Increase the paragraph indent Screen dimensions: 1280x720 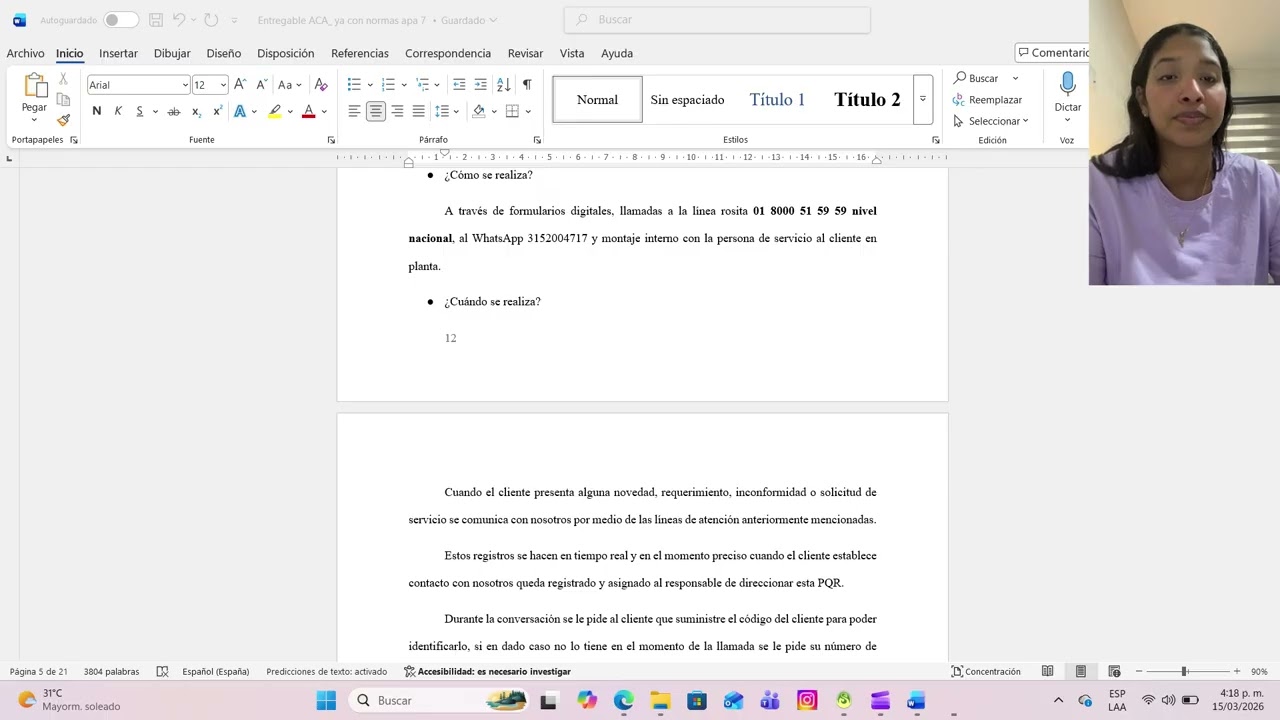(481, 85)
